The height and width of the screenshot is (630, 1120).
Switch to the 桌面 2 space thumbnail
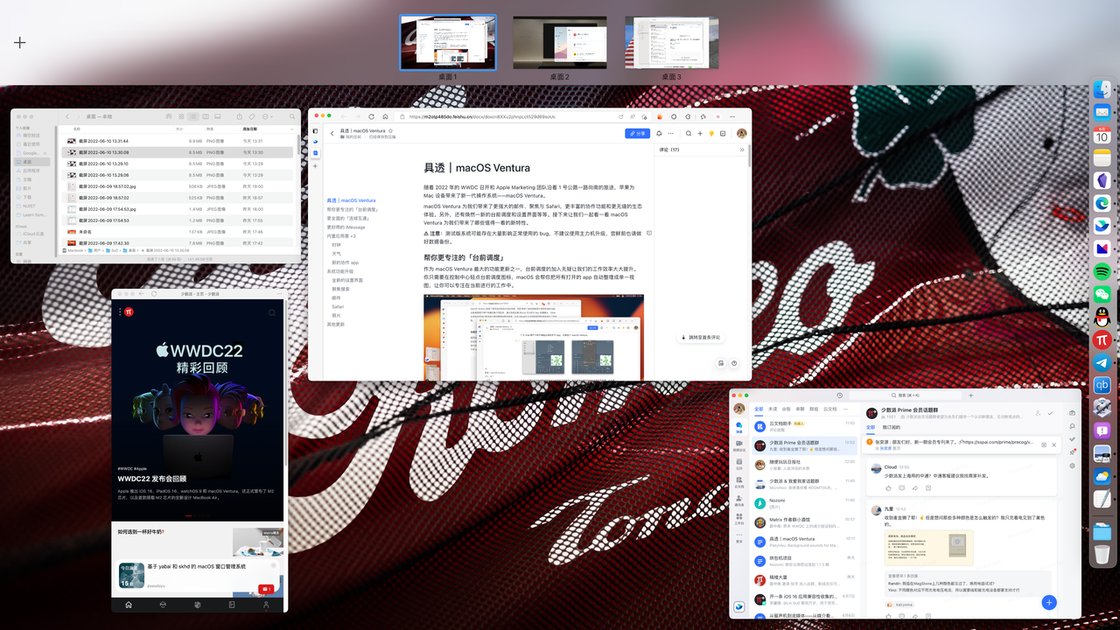pyautogui.click(x=559, y=43)
